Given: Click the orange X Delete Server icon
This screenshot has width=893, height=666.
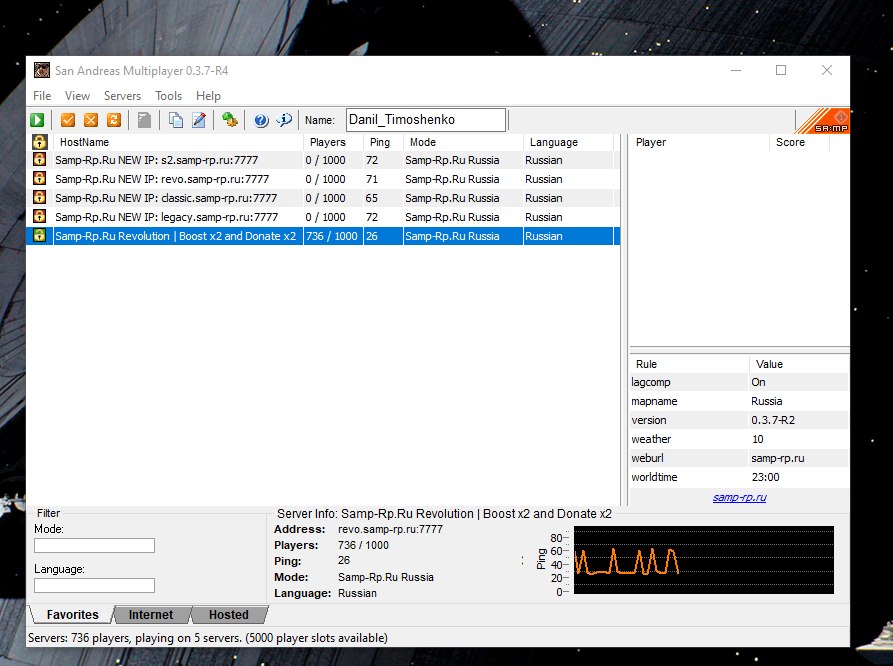Looking at the screenshot, I should tap(91, 120).
